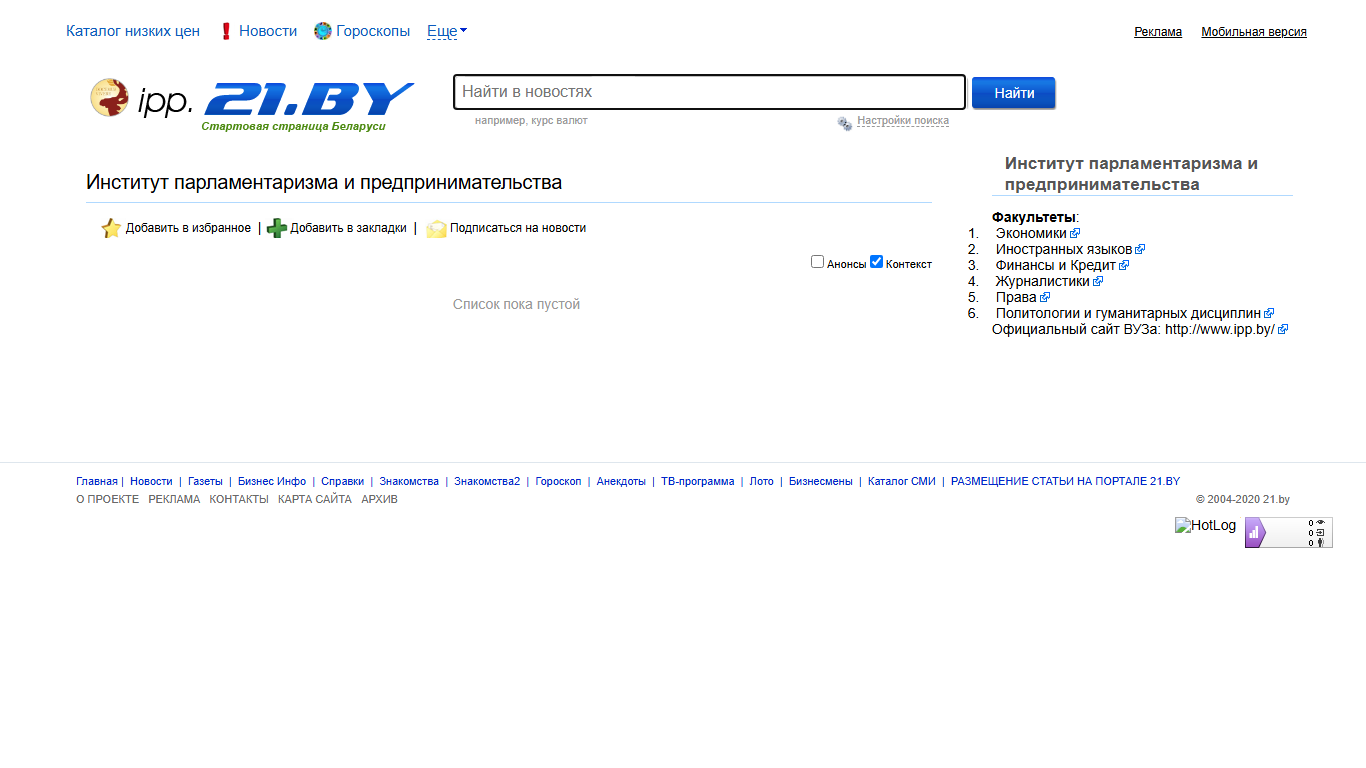Image resolution: width=1366 pixels, height=768 pixels.
Task: Expand the Еще dropdown menu
Action: click(x=447, y=31)
